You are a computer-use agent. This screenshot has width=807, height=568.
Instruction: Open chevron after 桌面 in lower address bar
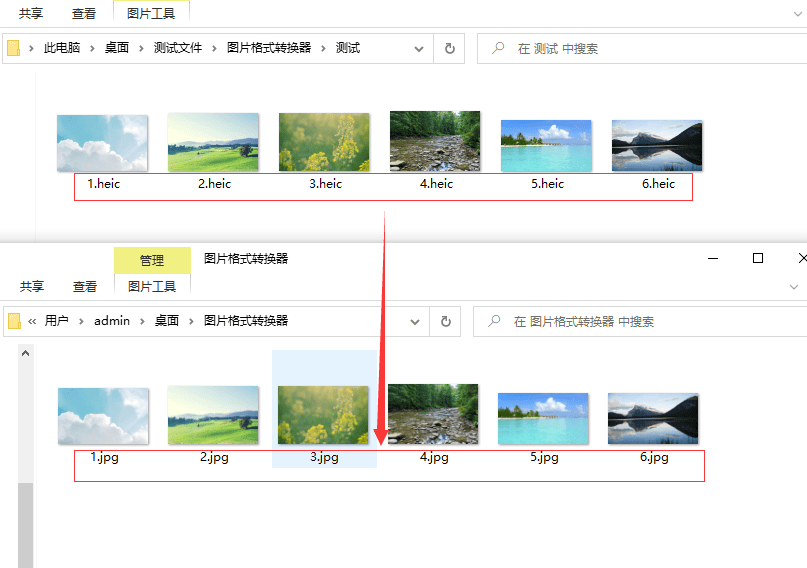click(191, 322)
